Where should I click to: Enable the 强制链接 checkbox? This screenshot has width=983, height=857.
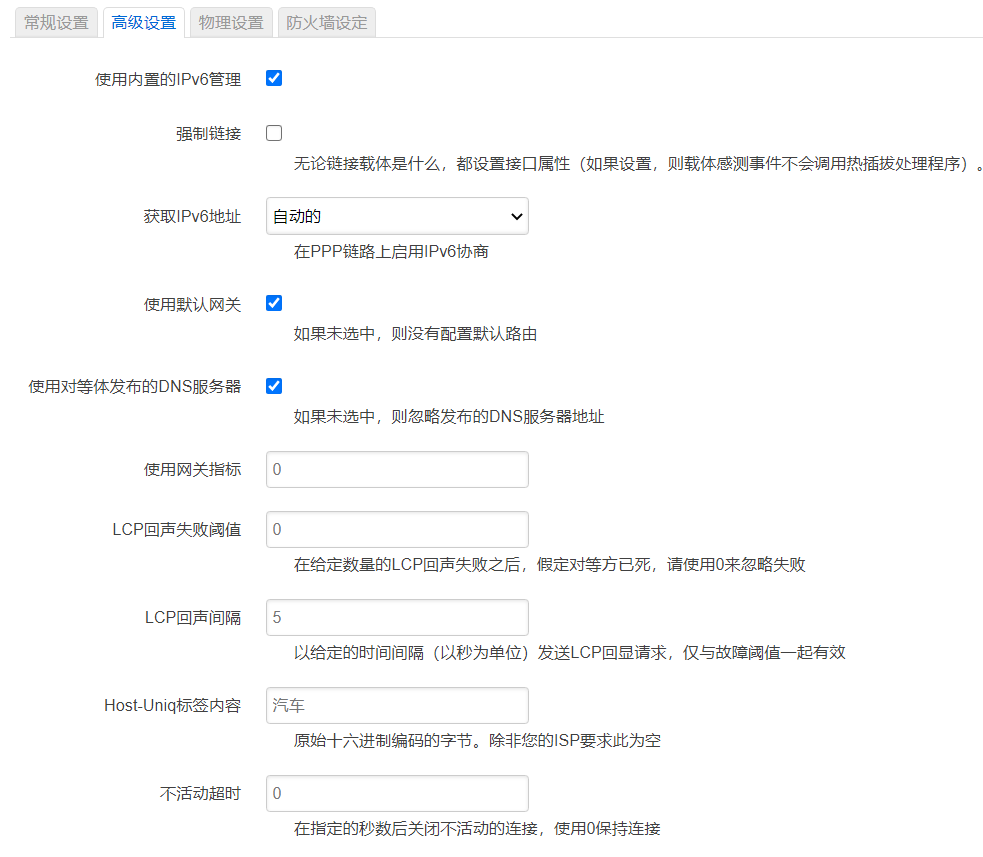[273, 132]
